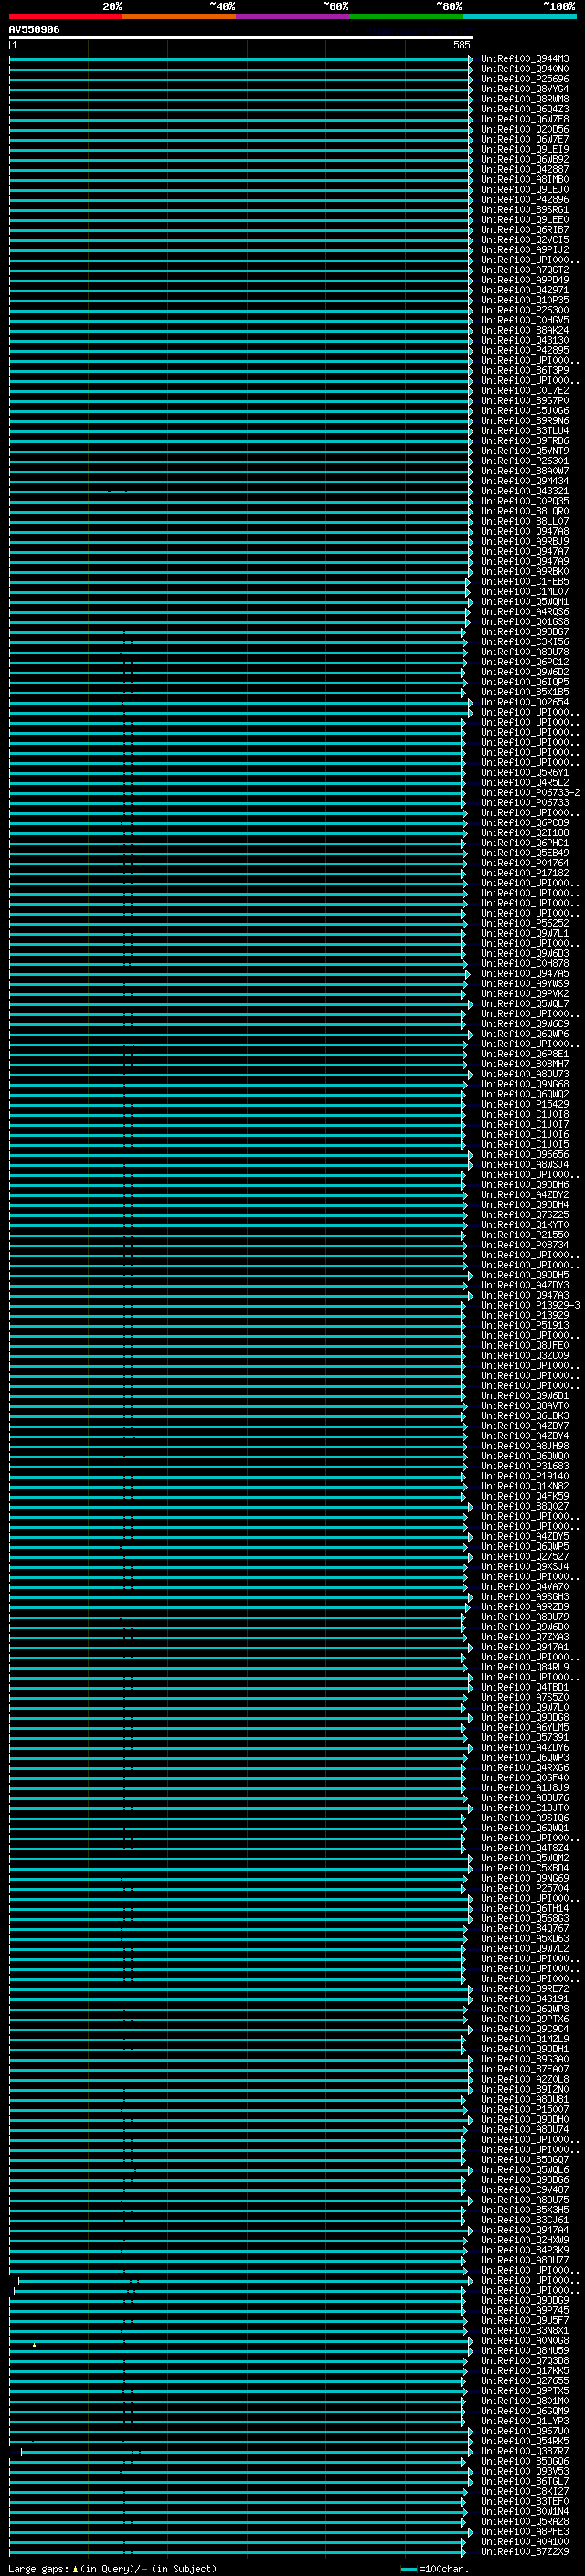
Task: Open hit UniRef100_Q6PC12
Action: [525, 662]
